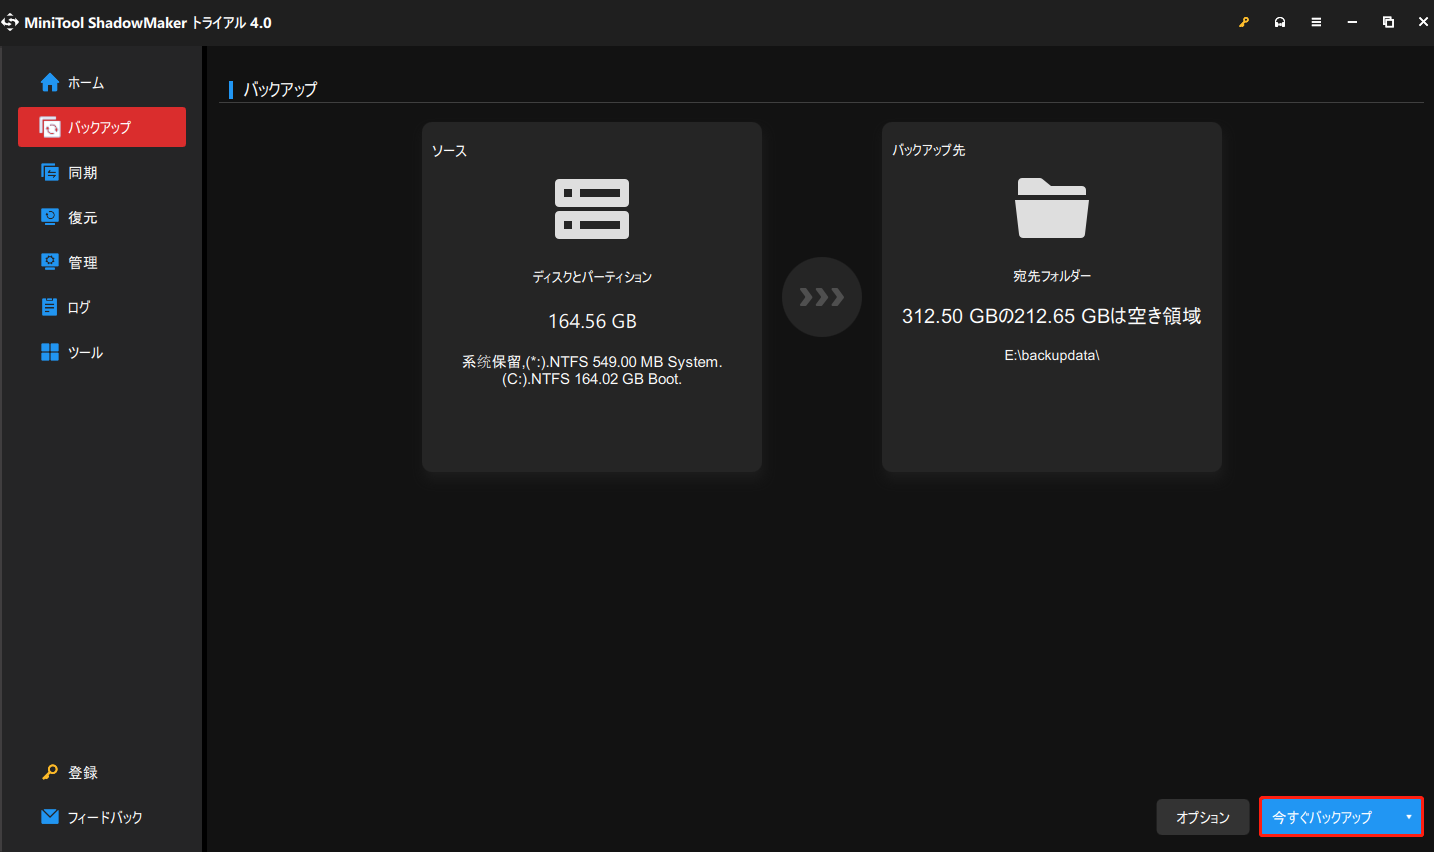Select the Sync sidebar icon
Image resolution: width=1434 pixels, height=852 pixels.
[x=49, y=172]
